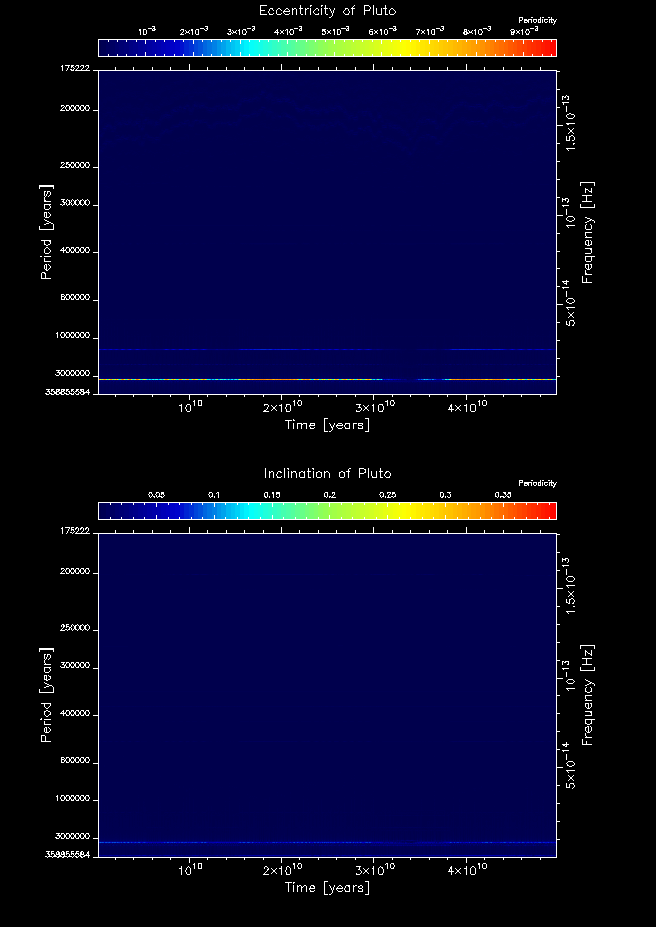Click the bright horizontal line in eccentricity spectrogram

(x=327, y=379)
